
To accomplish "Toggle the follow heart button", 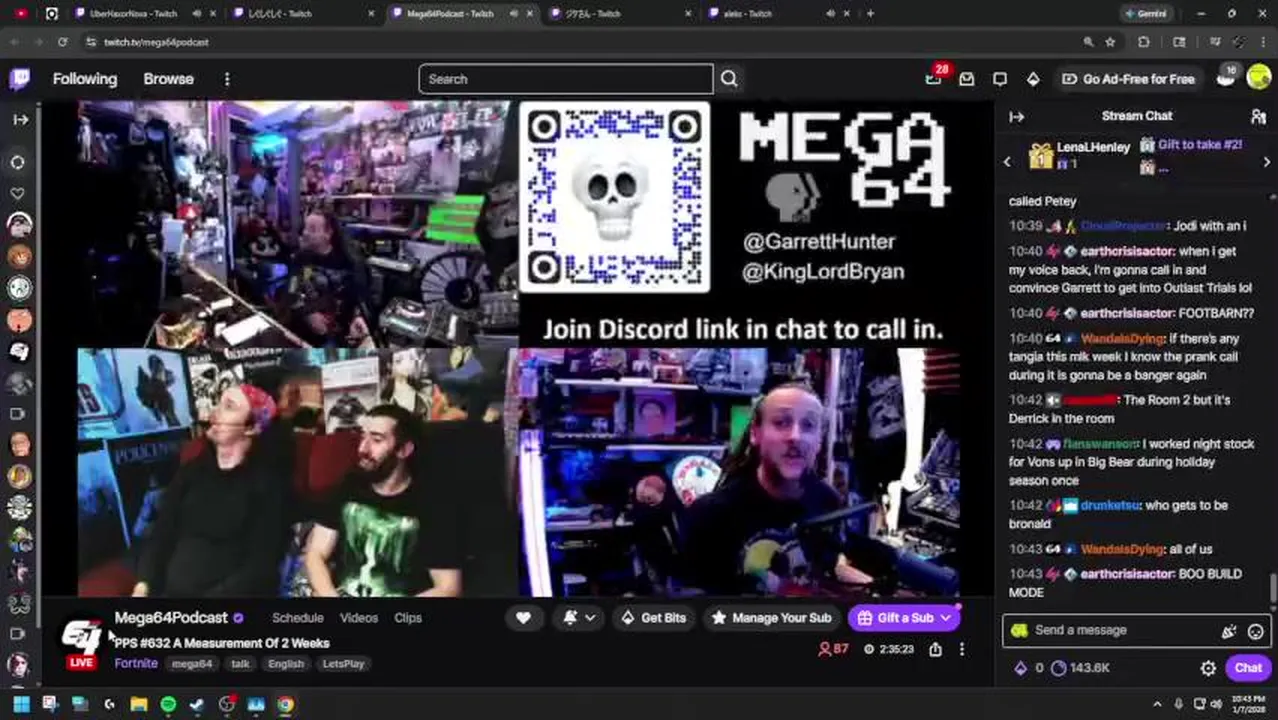I will (523, 618).
